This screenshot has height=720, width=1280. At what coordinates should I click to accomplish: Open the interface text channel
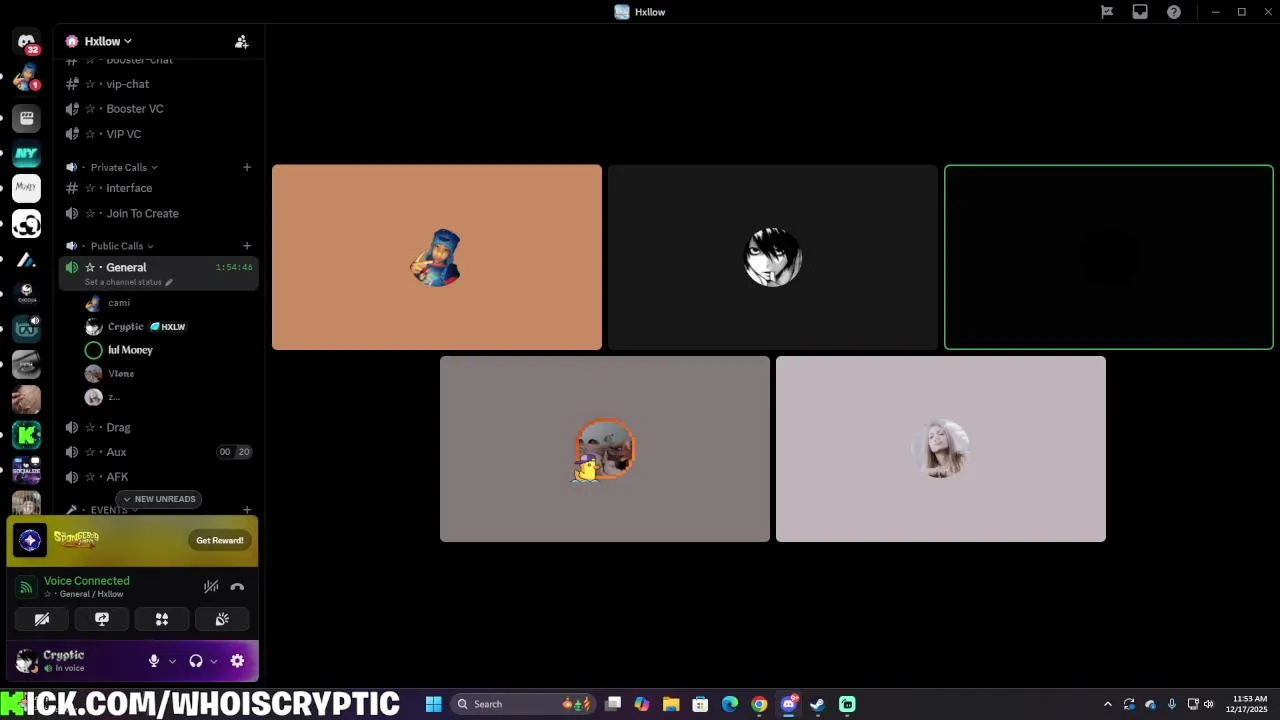(x=159, y=188)
